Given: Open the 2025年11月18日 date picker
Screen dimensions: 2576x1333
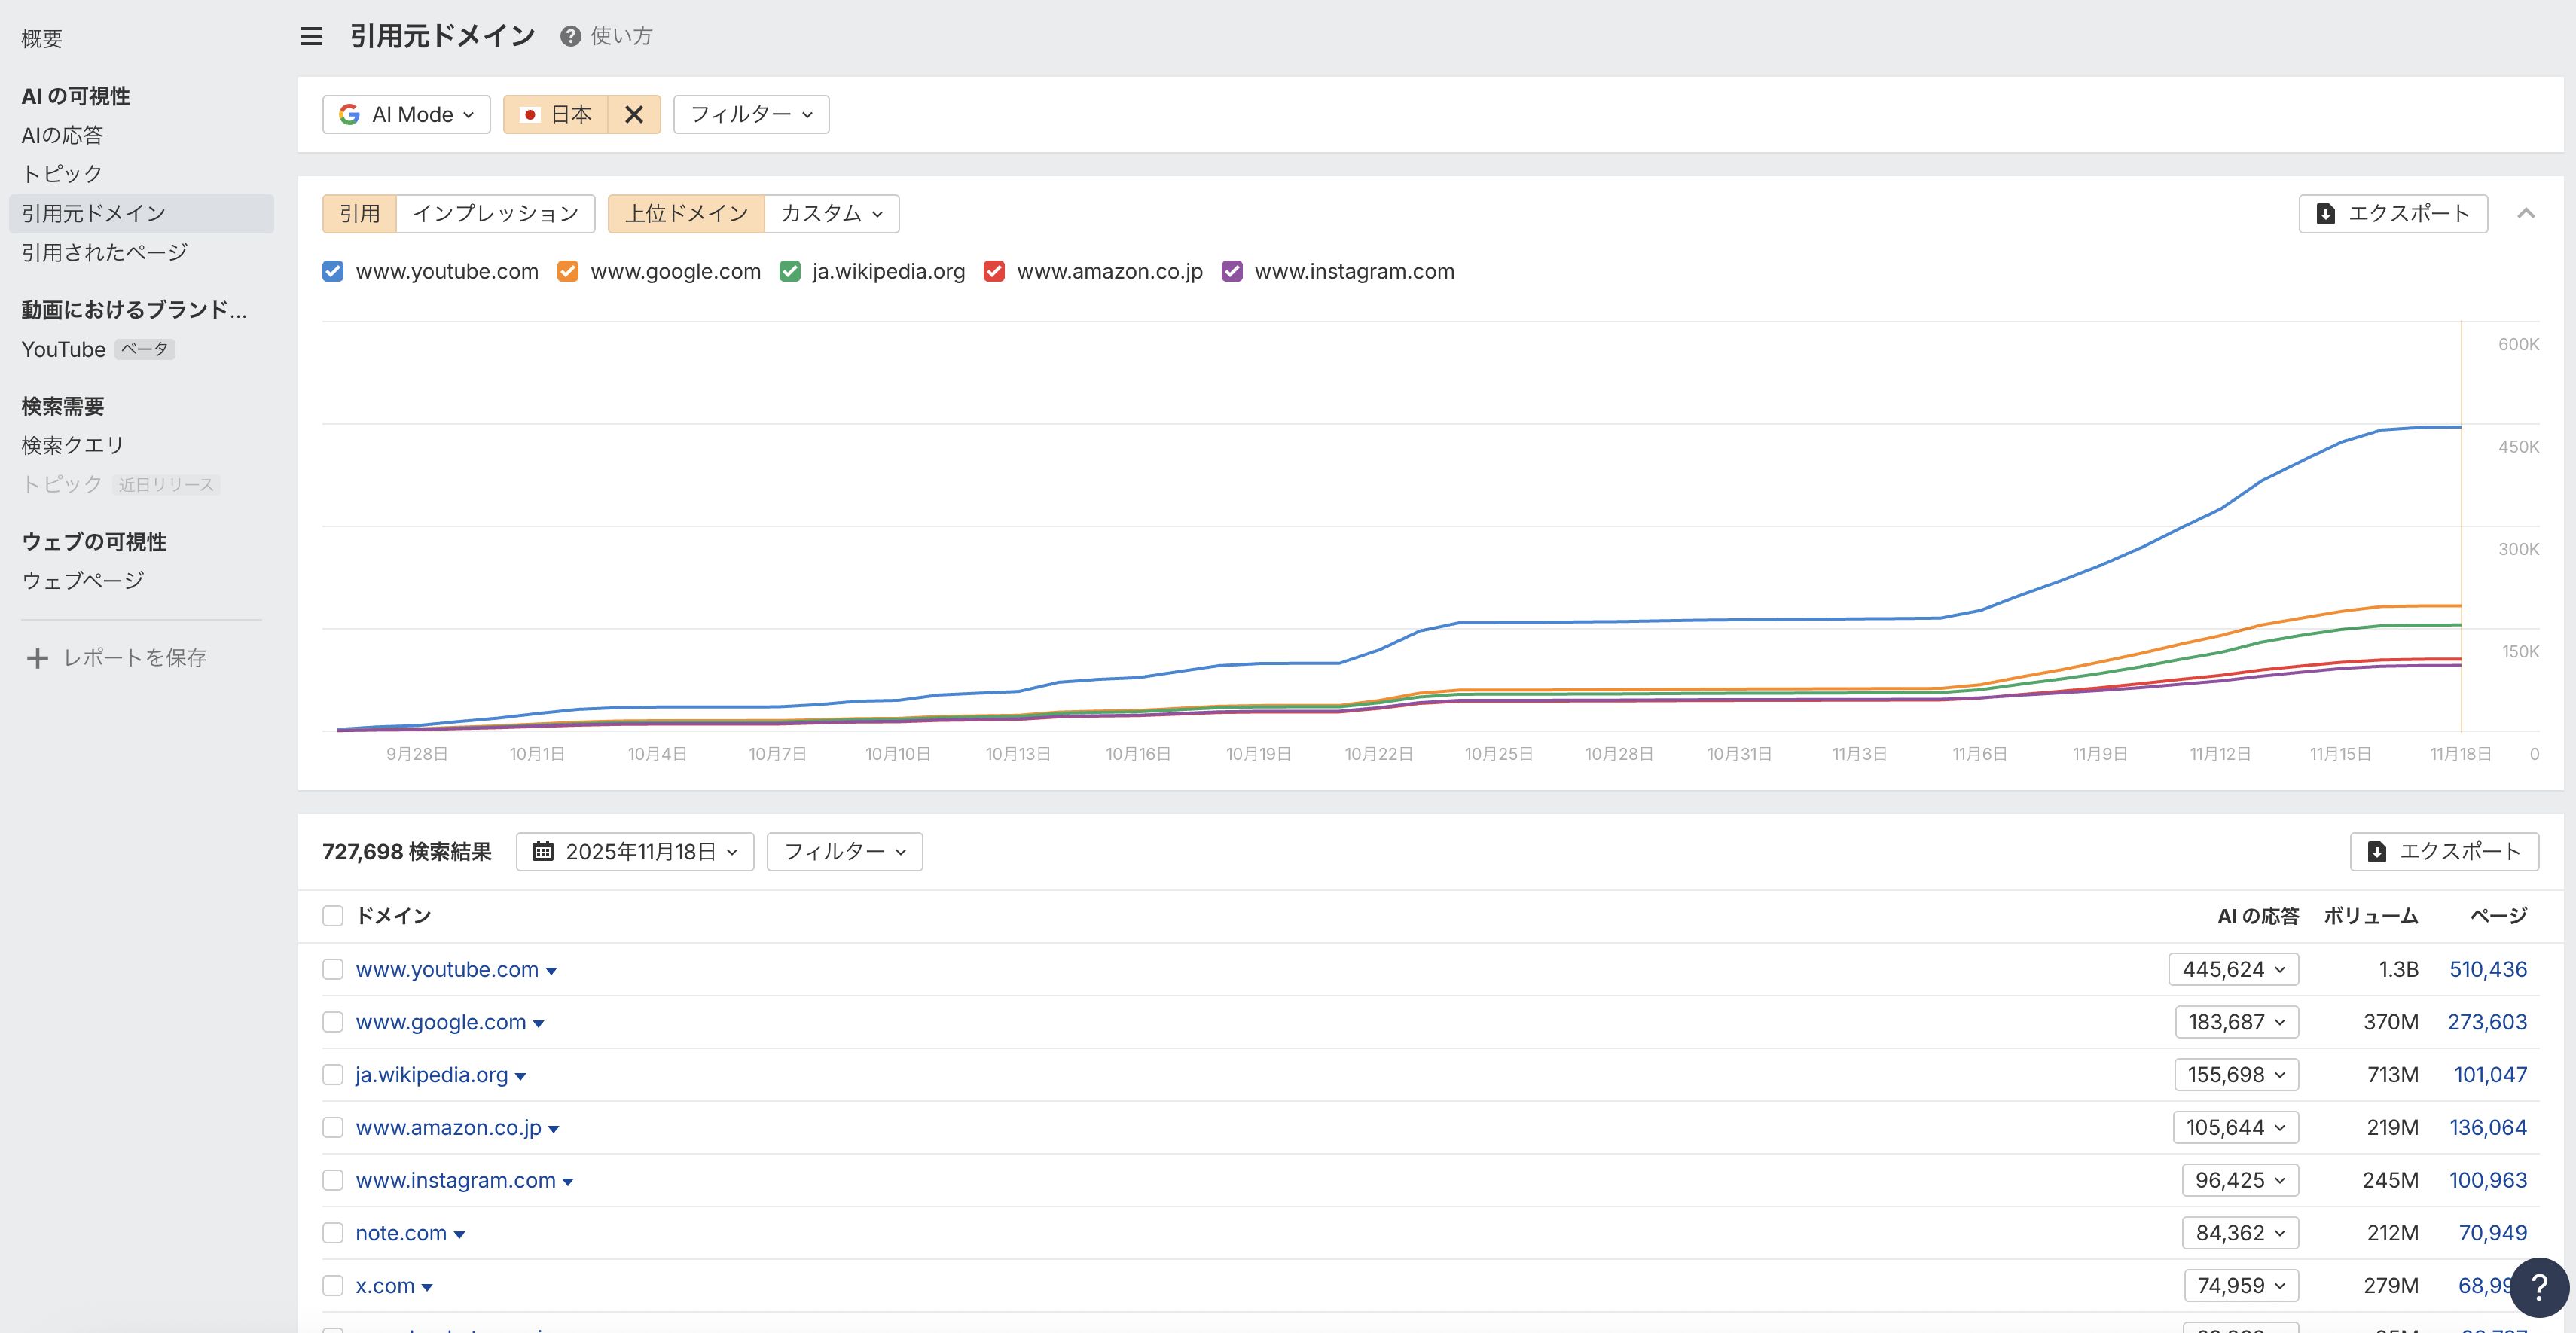Looking at the screenshot, I should point(635,852).
